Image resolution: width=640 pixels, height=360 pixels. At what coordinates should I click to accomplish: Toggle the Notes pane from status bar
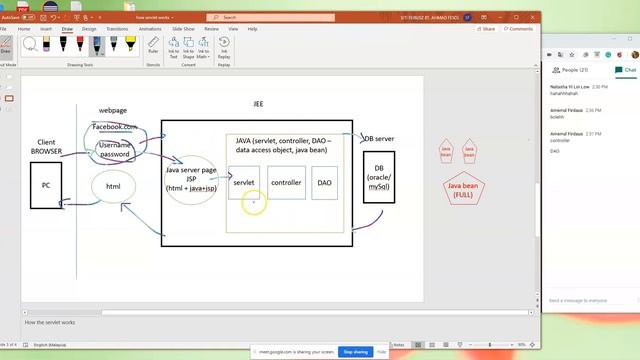coord(397,345)
